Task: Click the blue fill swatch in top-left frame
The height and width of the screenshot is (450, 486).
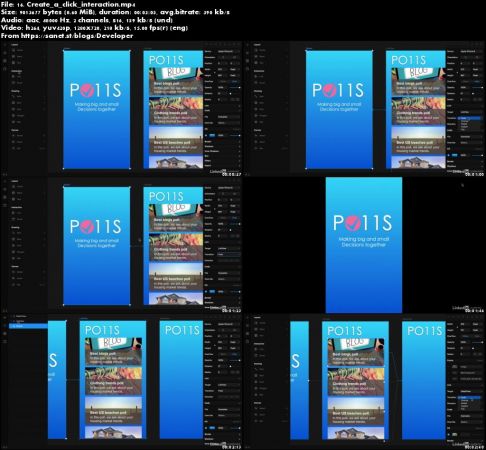Action: pyautogui.click(x=212, y=135)
